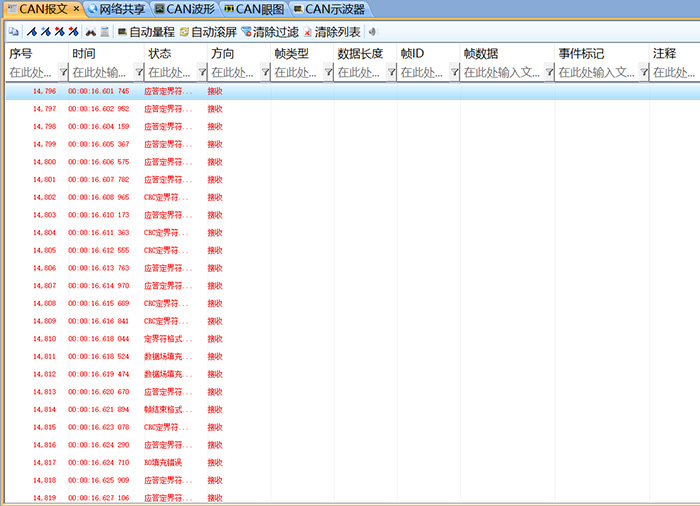Click the first blue marker tool icon
The image size is (700, 506).
[x=32, y=32]
